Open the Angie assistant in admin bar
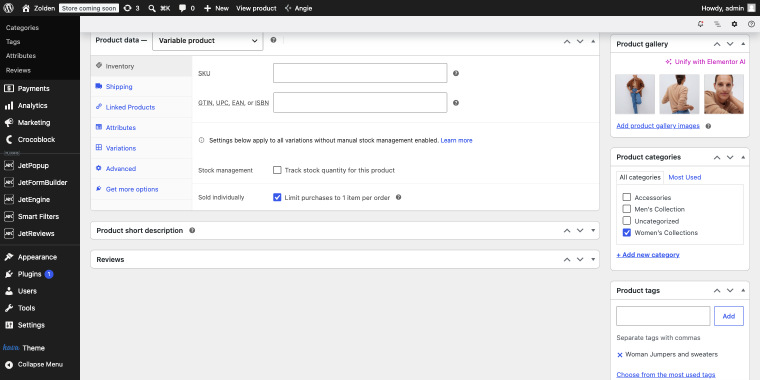760x380 pixels. pos(298,8)
